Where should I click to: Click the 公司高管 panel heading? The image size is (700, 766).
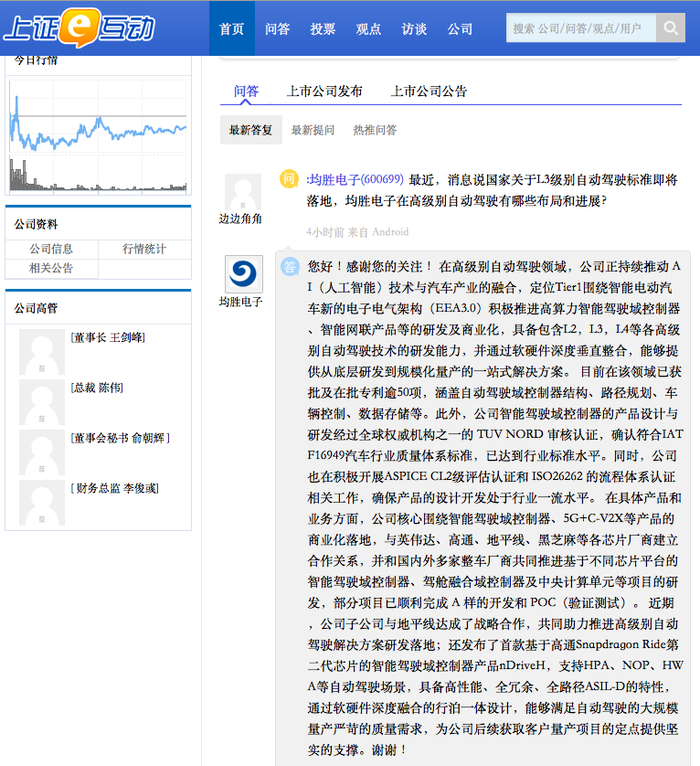pos(36,308)
